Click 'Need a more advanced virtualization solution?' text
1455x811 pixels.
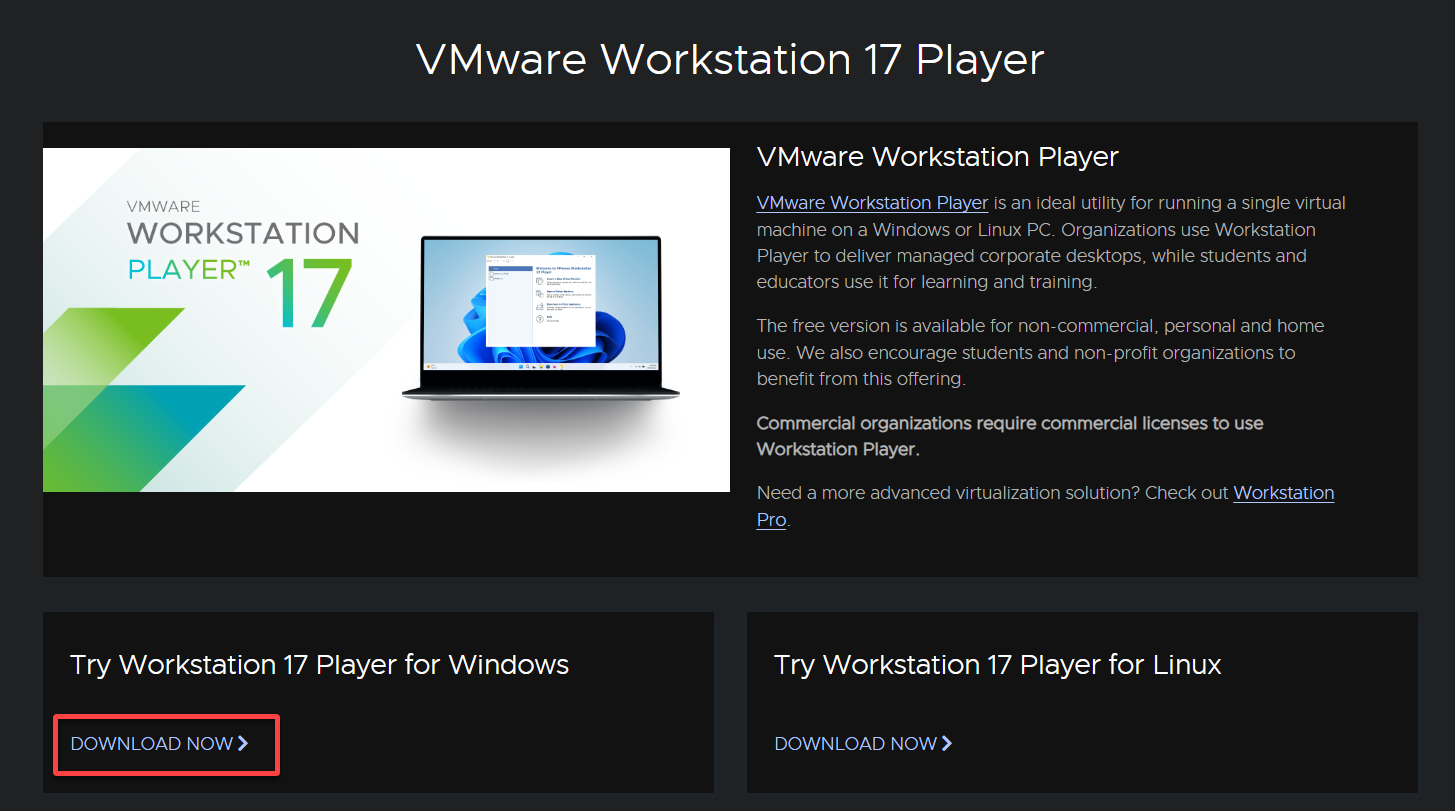tap(948, 493)
